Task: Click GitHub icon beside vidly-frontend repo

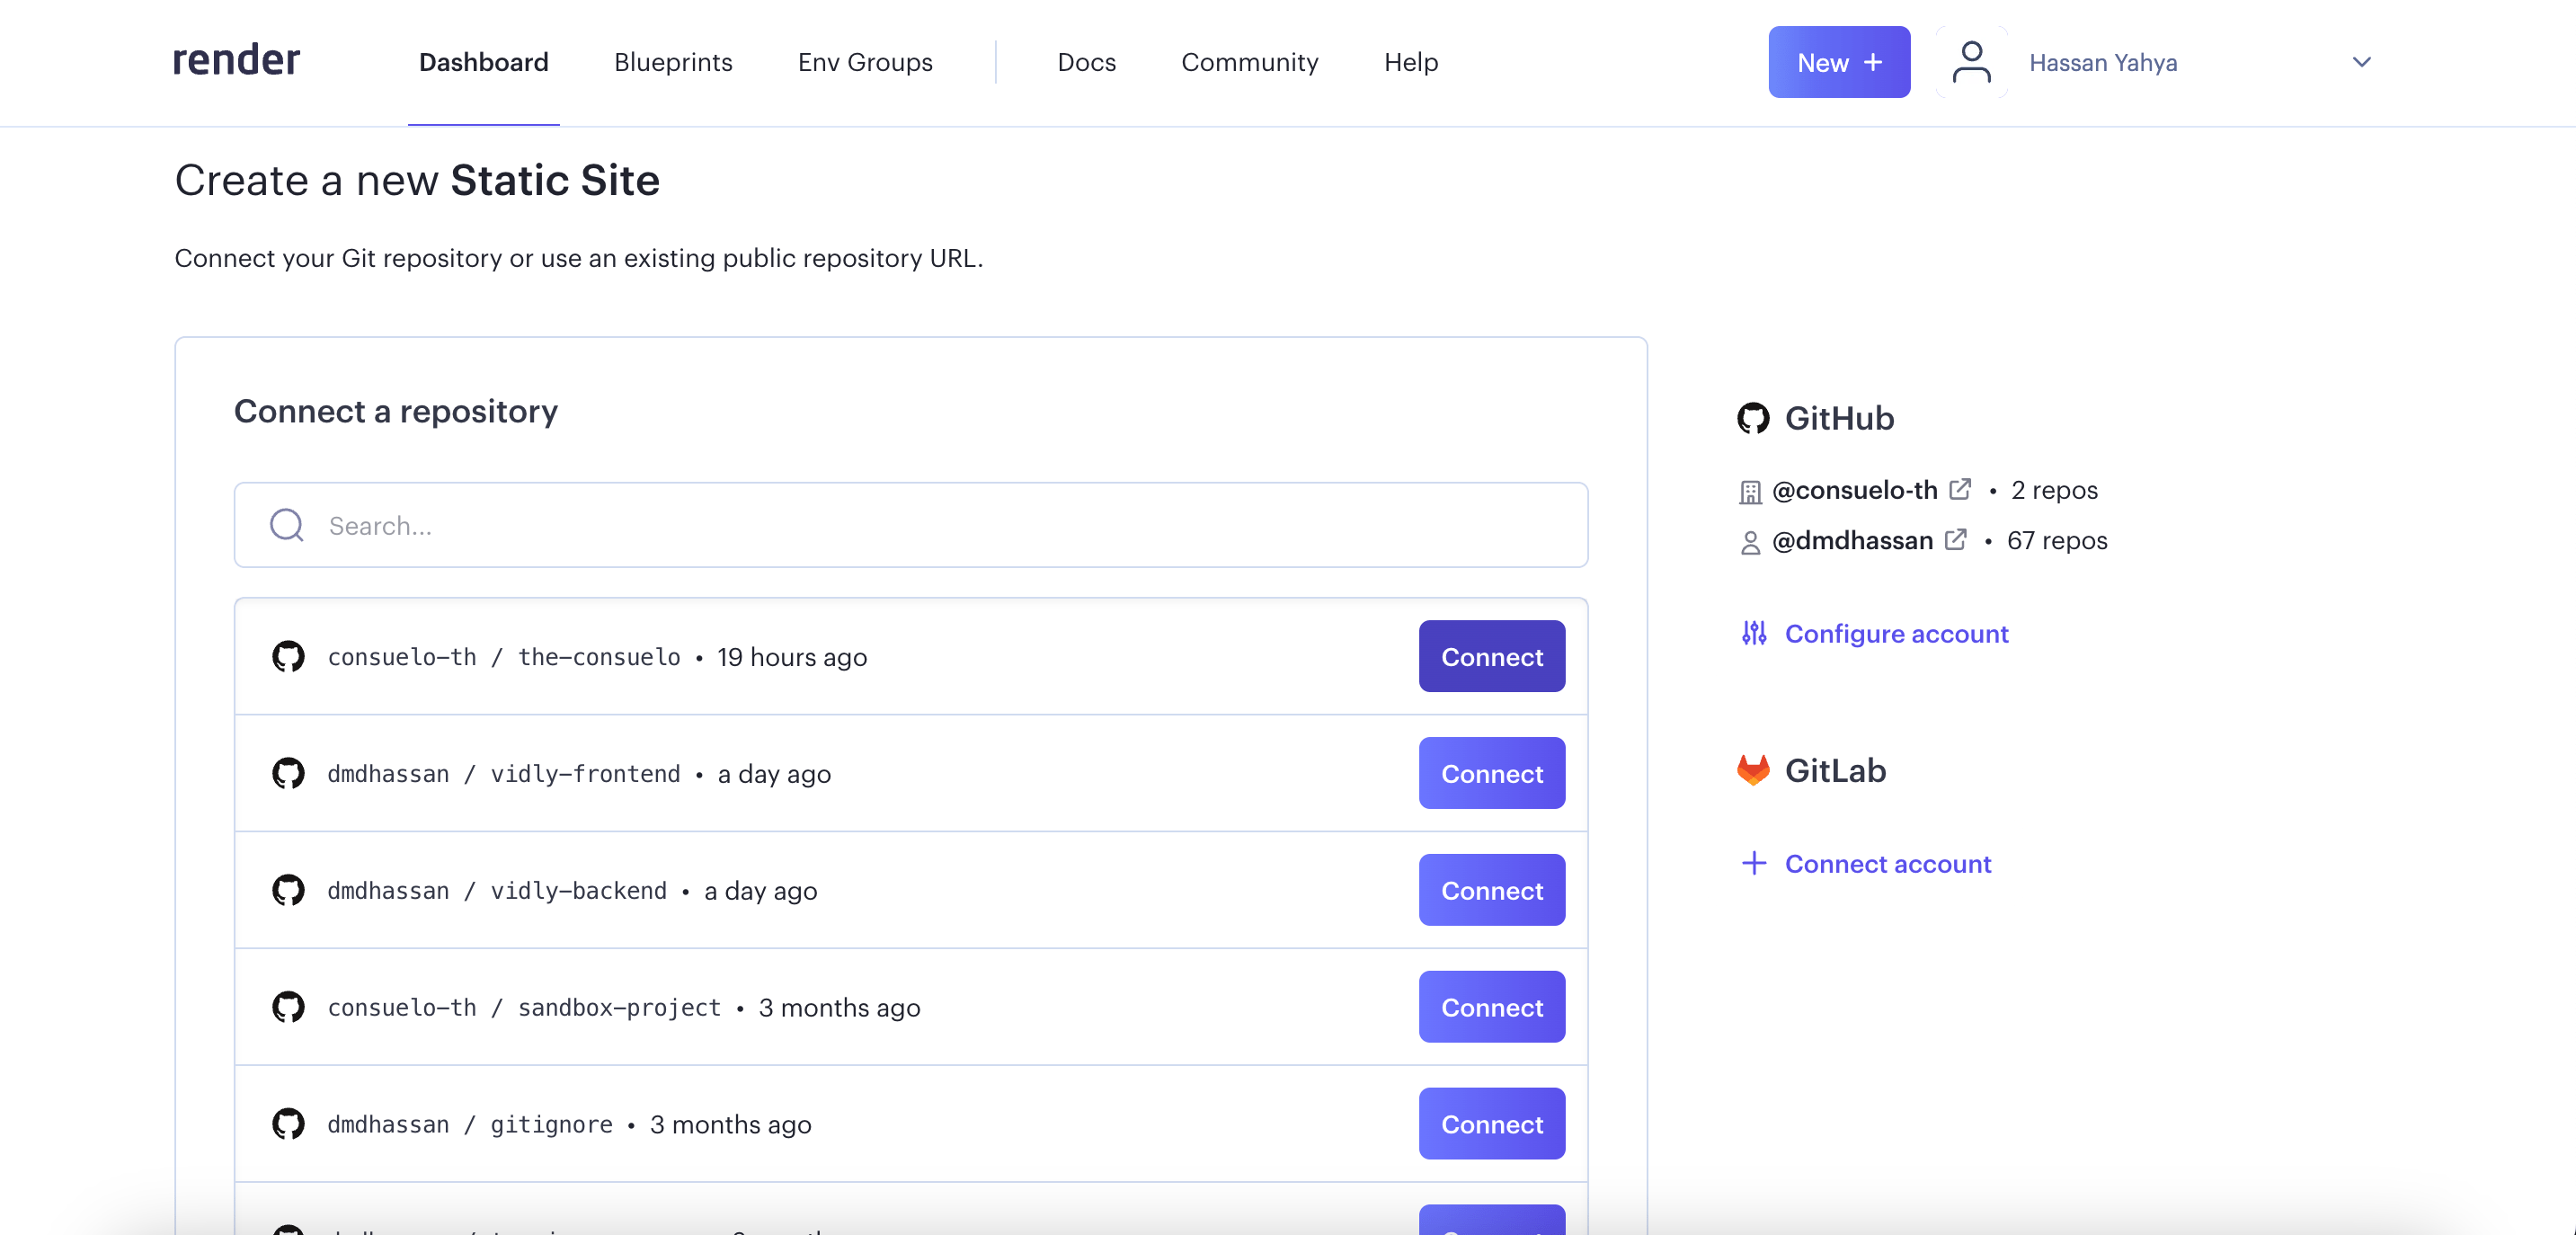Action: point(288,773)
